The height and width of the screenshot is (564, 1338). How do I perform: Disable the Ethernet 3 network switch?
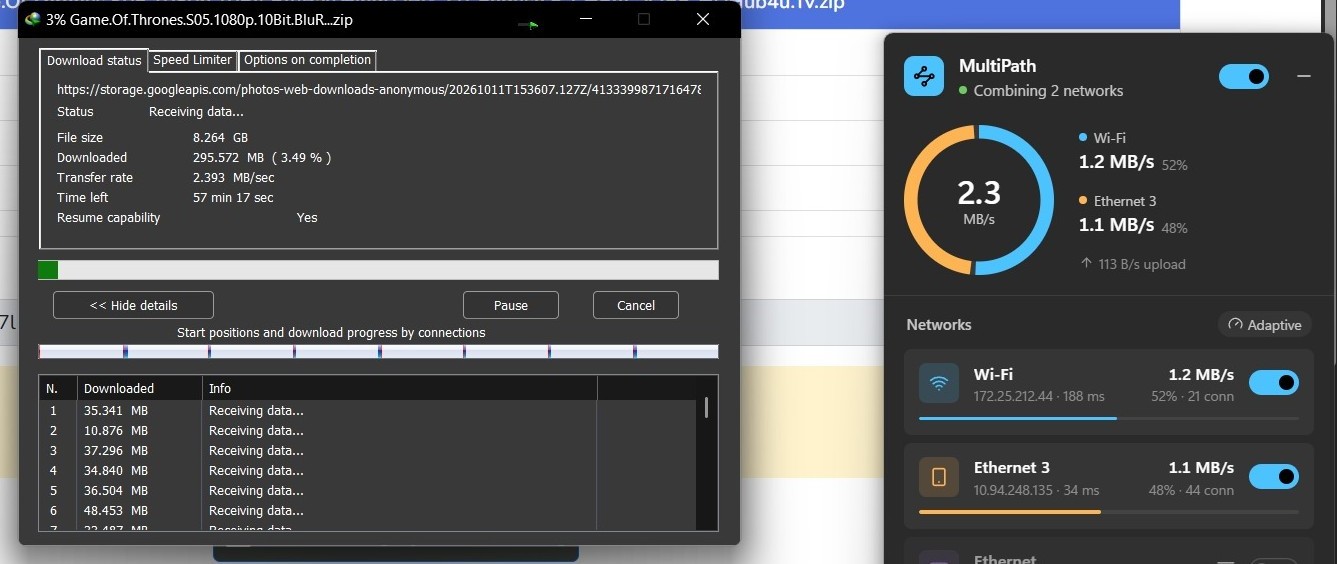click(x=1274, y=477)
